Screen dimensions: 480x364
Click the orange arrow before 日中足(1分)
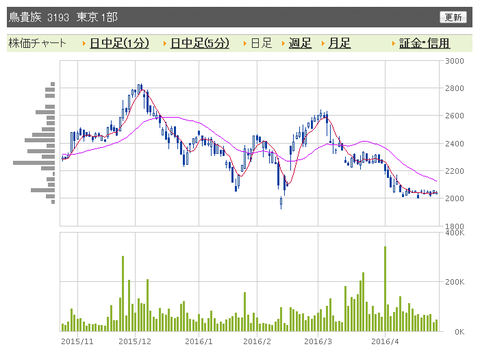[x=84, y=43]
